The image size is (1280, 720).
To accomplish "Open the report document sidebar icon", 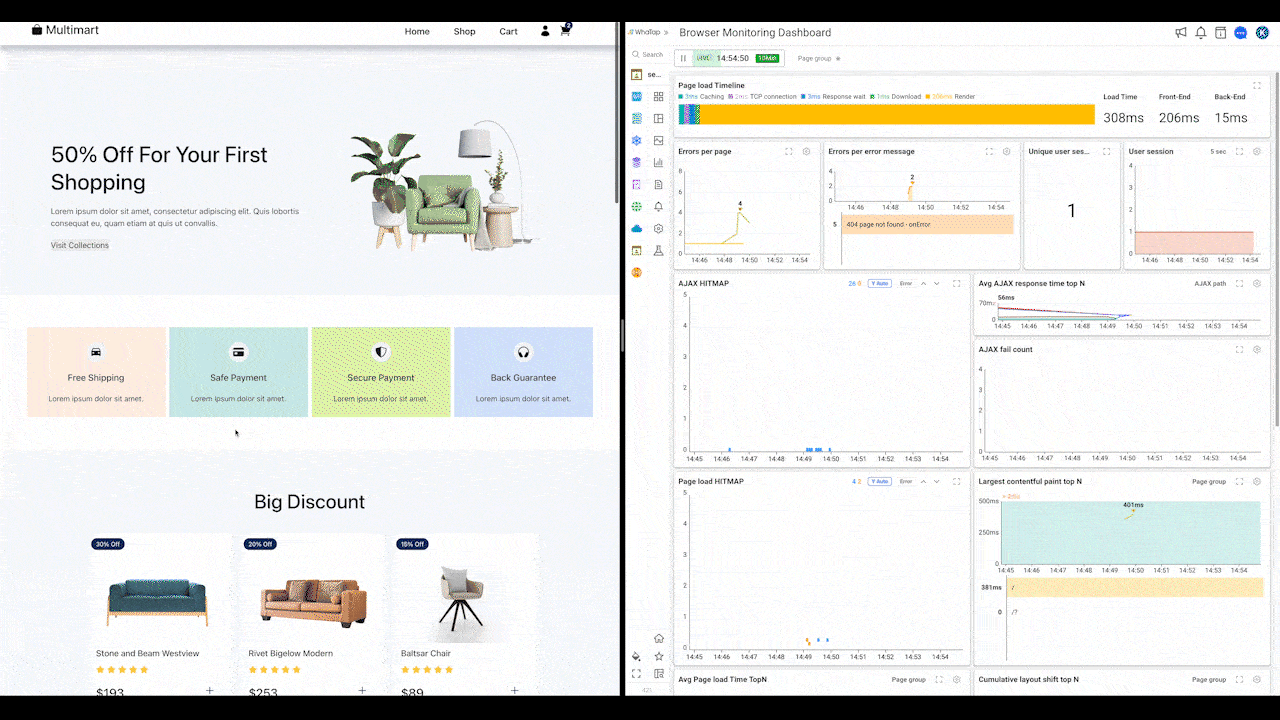I will (x=658, y=185).
